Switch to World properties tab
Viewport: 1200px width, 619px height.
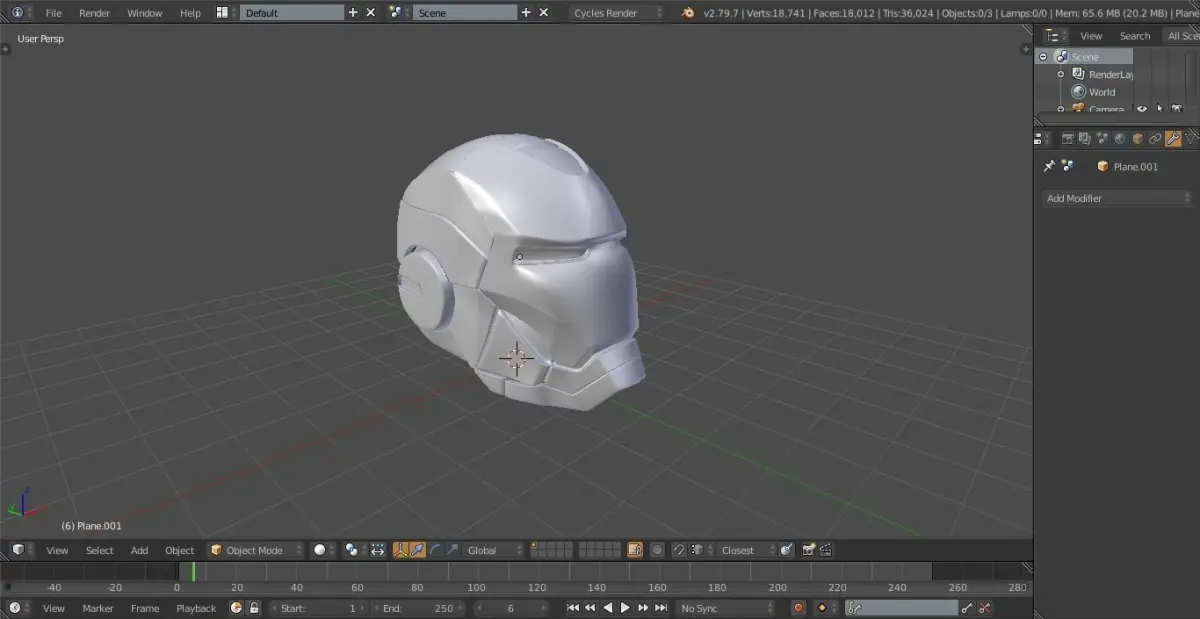point(1120,139)
